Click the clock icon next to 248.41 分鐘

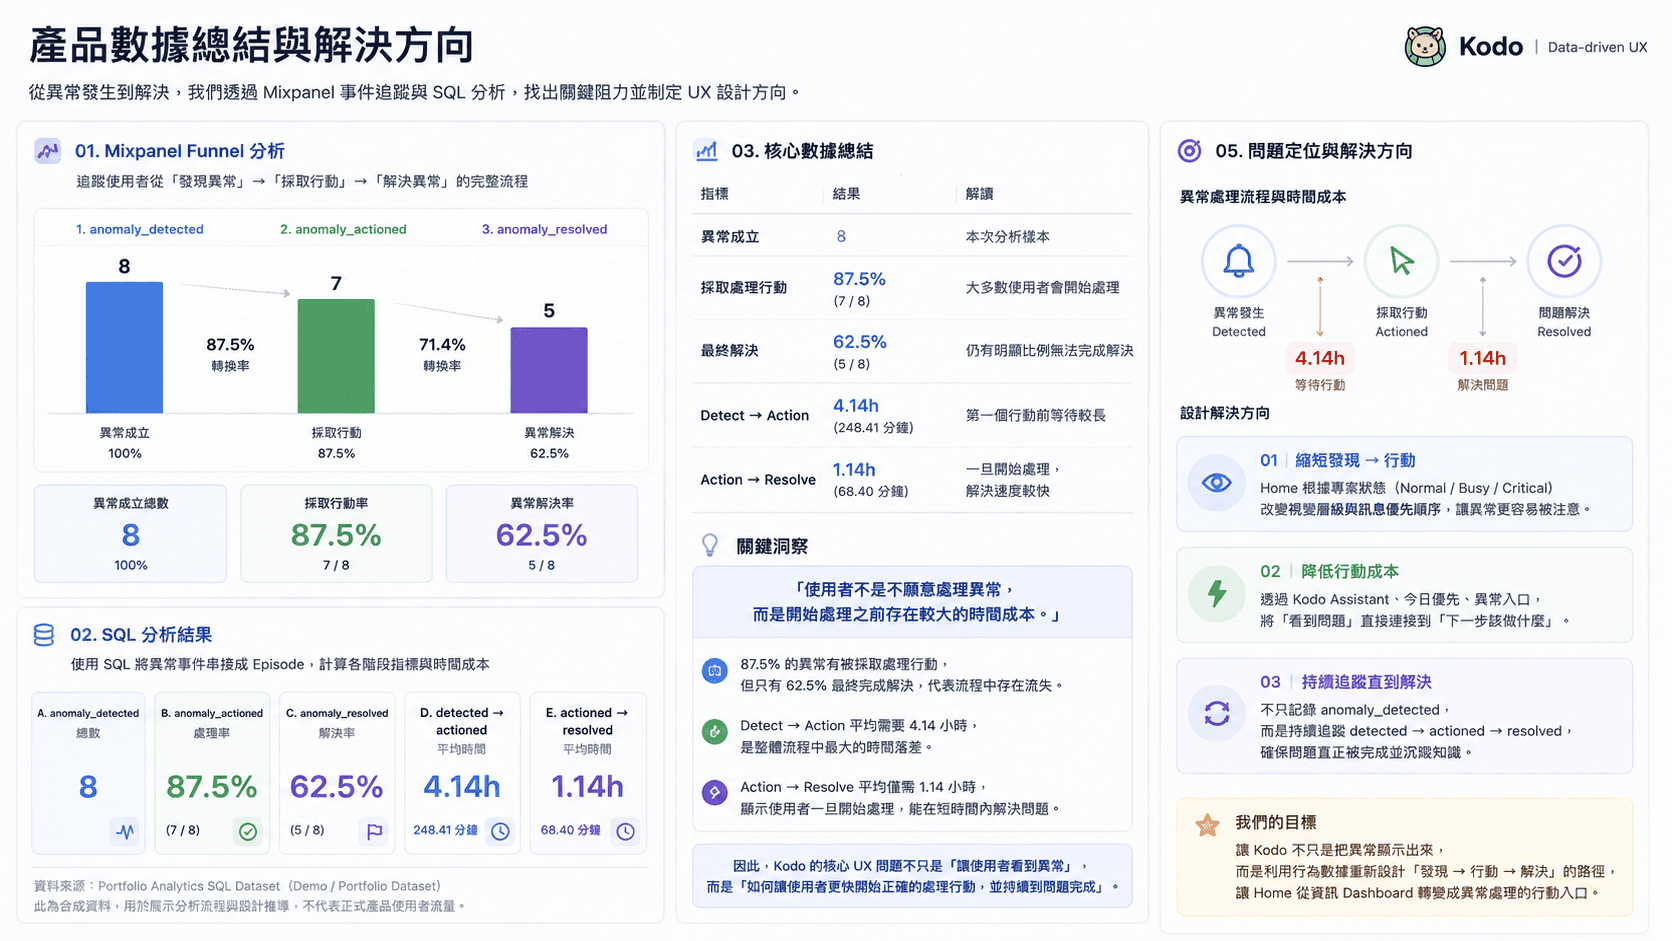[x=500, y=831]
